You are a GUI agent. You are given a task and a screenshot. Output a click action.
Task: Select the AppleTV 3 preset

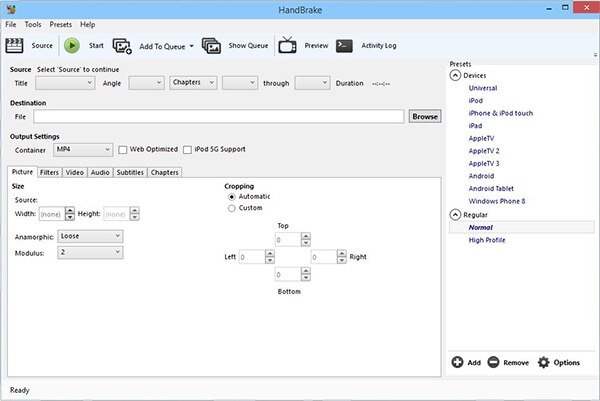click(484, 164)
